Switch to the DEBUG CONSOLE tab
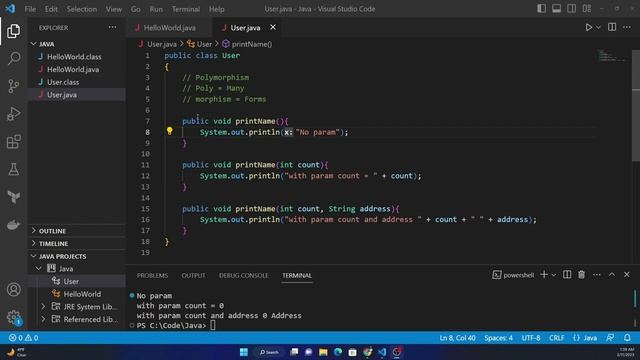This screenshot has height=360, width=640. click(x=244, y=276)
